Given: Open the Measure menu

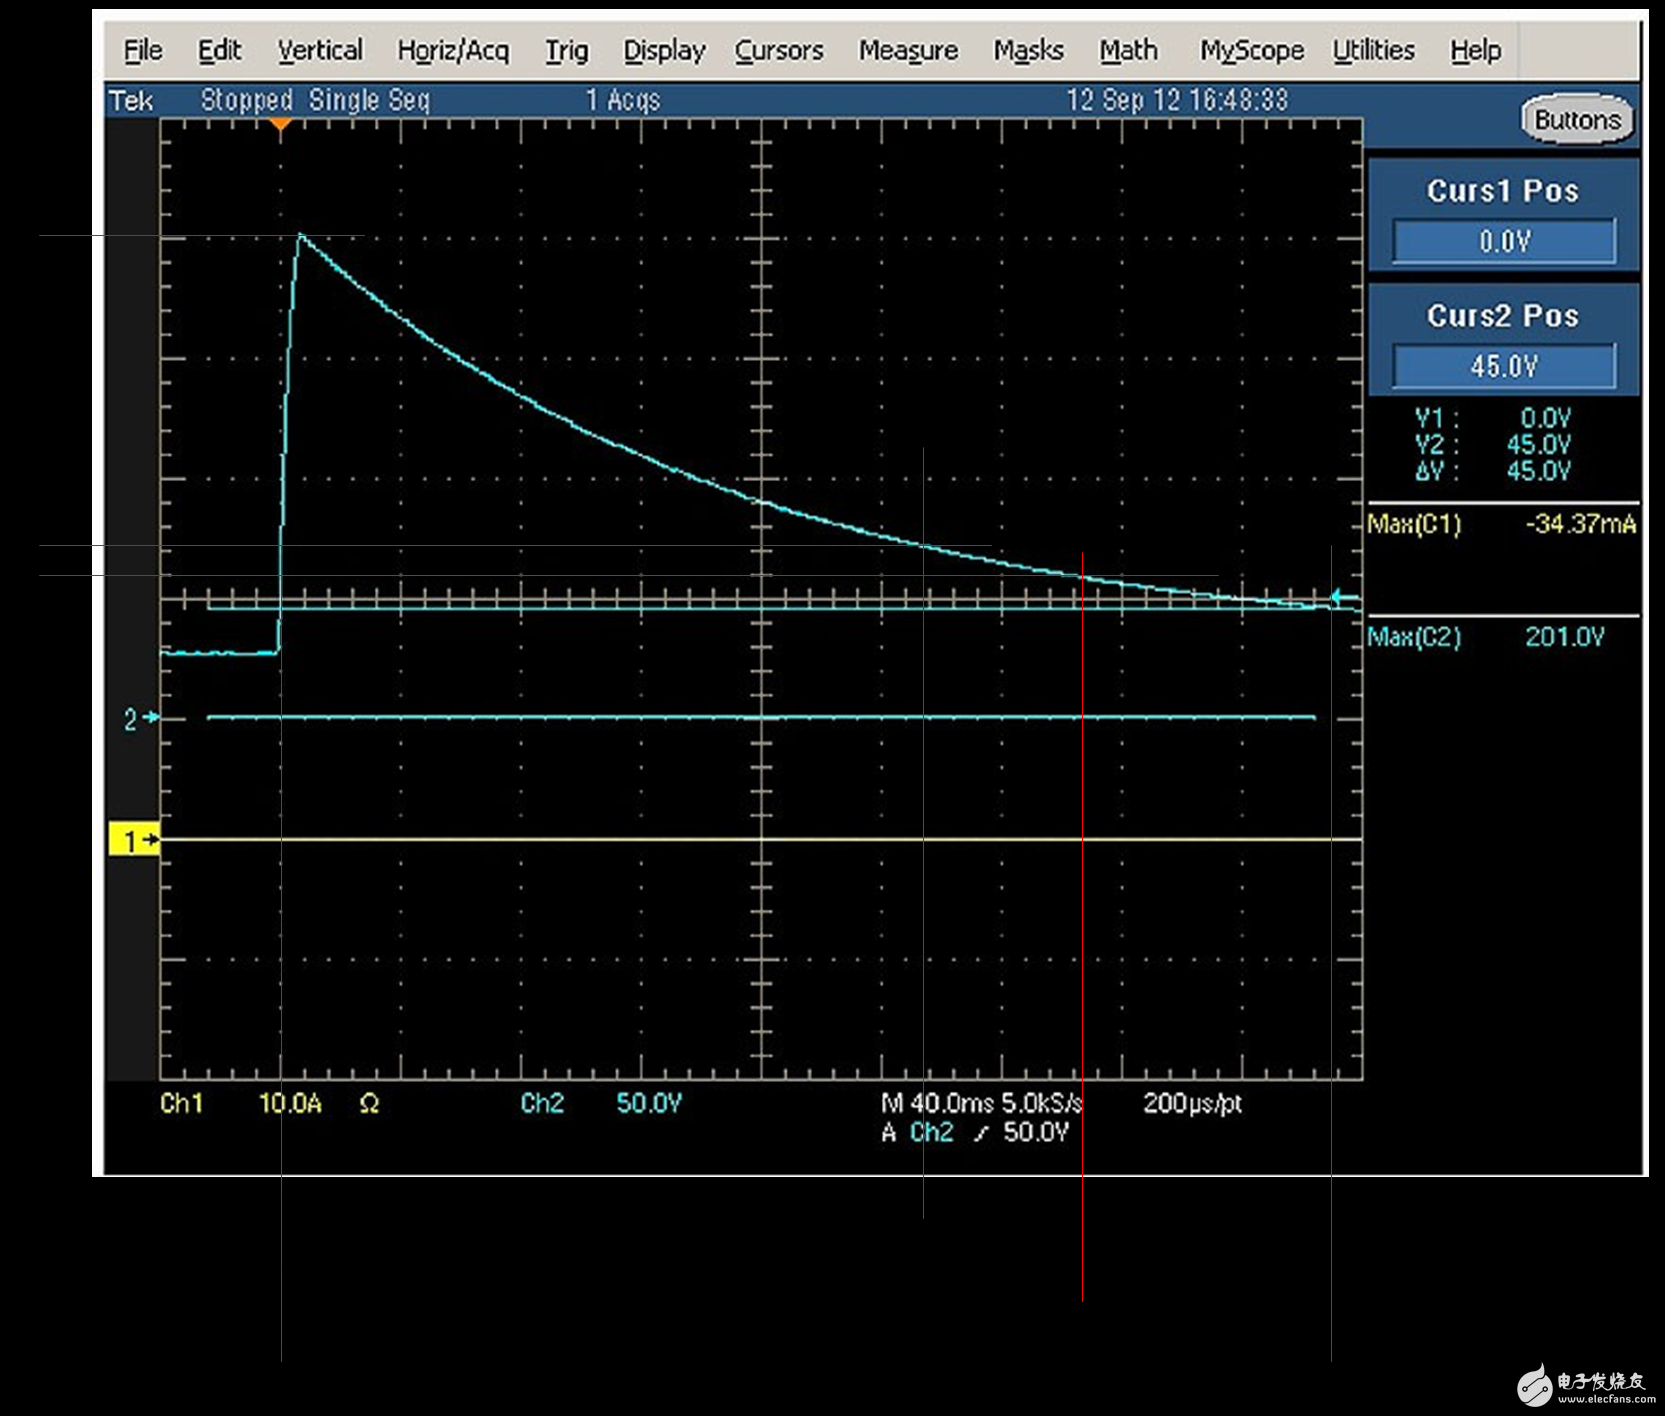Looking at the screenshot, I should (908, 51).
